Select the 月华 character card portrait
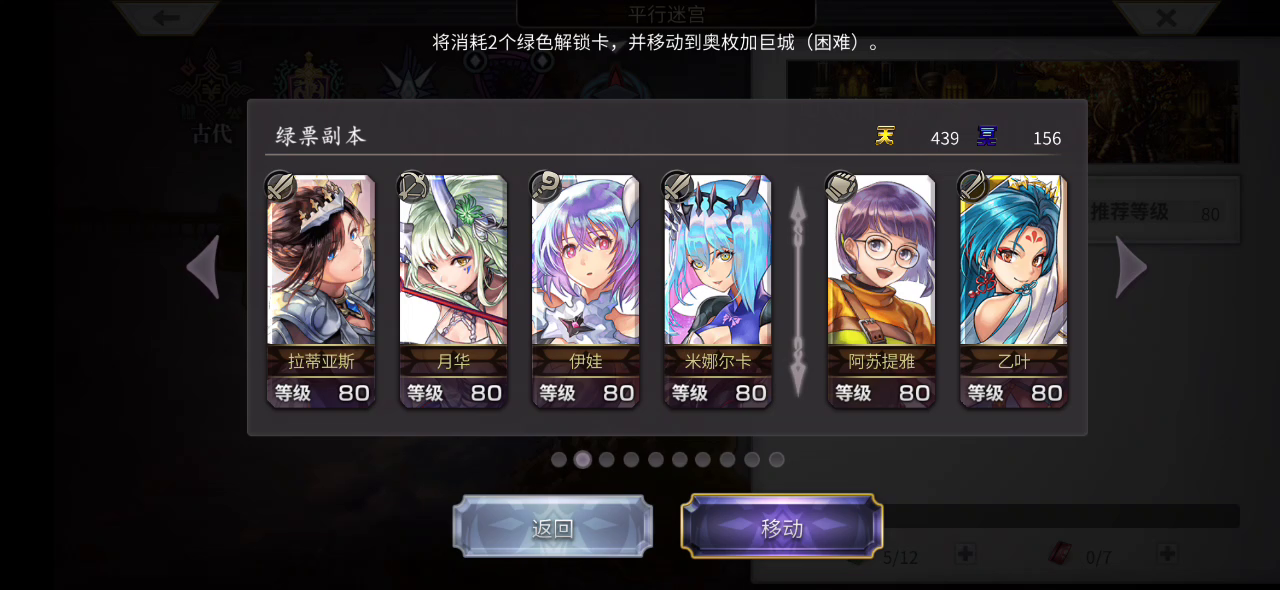This screenshot has height=590, width=1280. coord(453,260)
